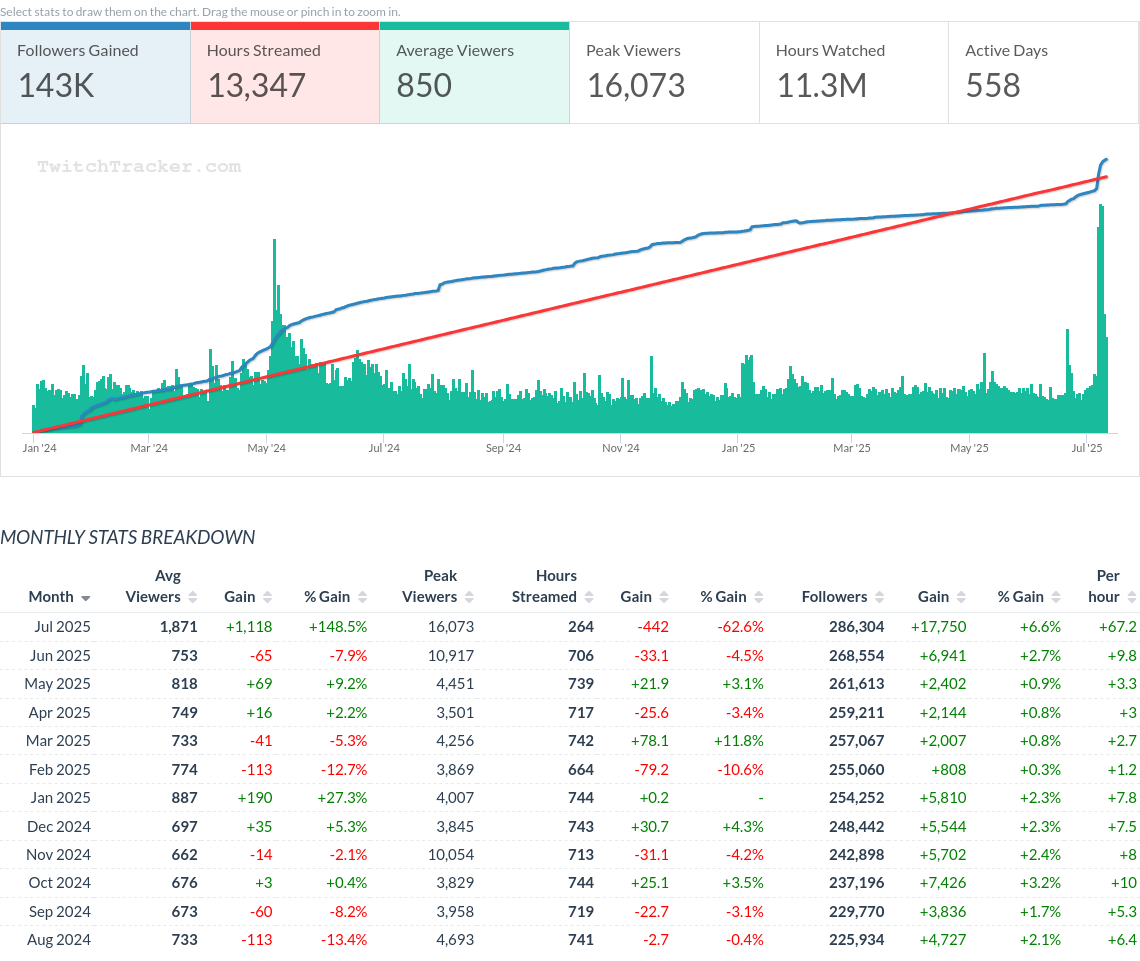Select the Jan 2025 month cell
1140x961 pixels.
click(x=61, y=798)
